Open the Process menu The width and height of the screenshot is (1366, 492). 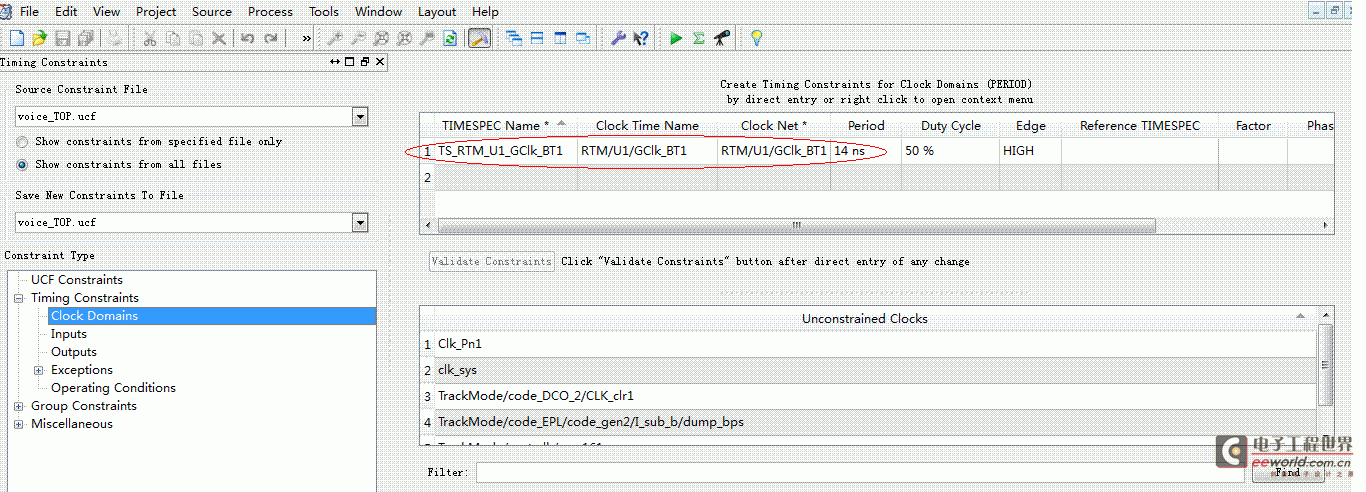270,12
